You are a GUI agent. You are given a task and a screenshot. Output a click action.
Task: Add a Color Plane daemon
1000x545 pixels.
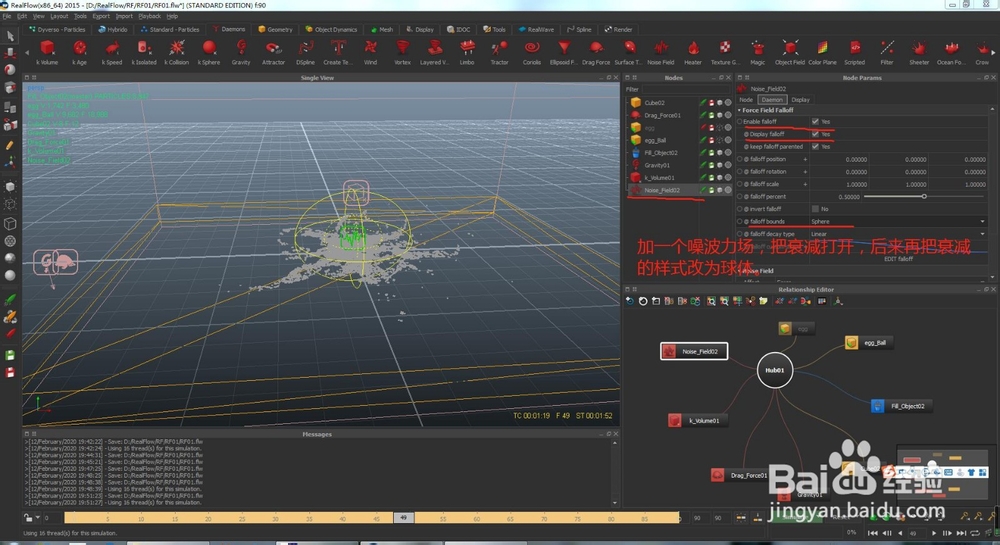click(x=822, y=53)
